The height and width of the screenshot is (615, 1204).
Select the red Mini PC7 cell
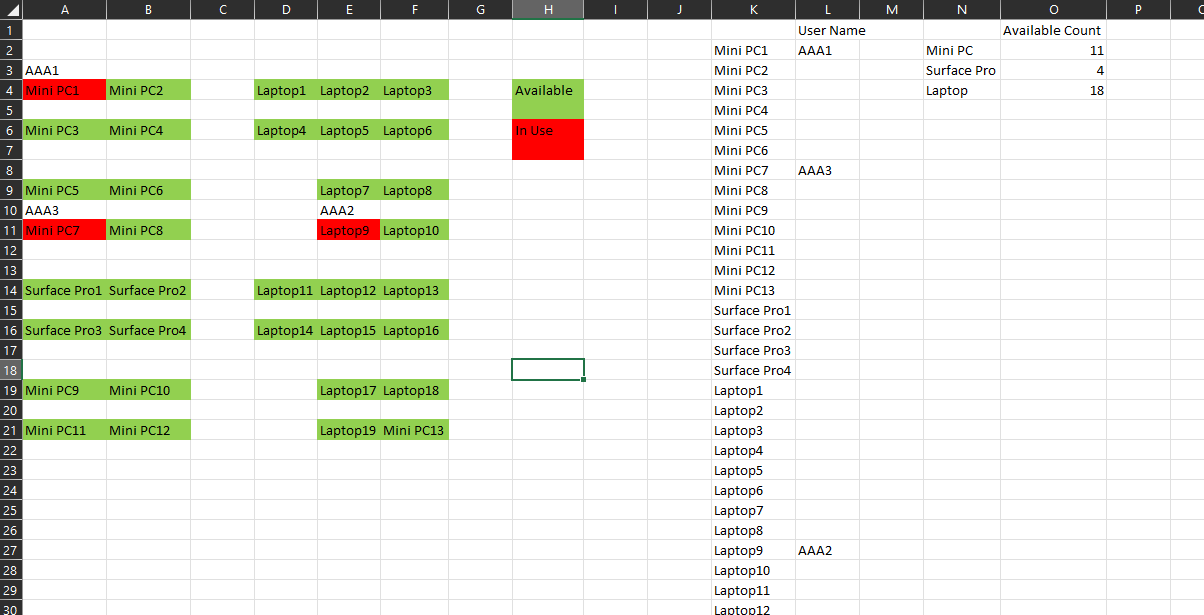(x=64, y=230)
